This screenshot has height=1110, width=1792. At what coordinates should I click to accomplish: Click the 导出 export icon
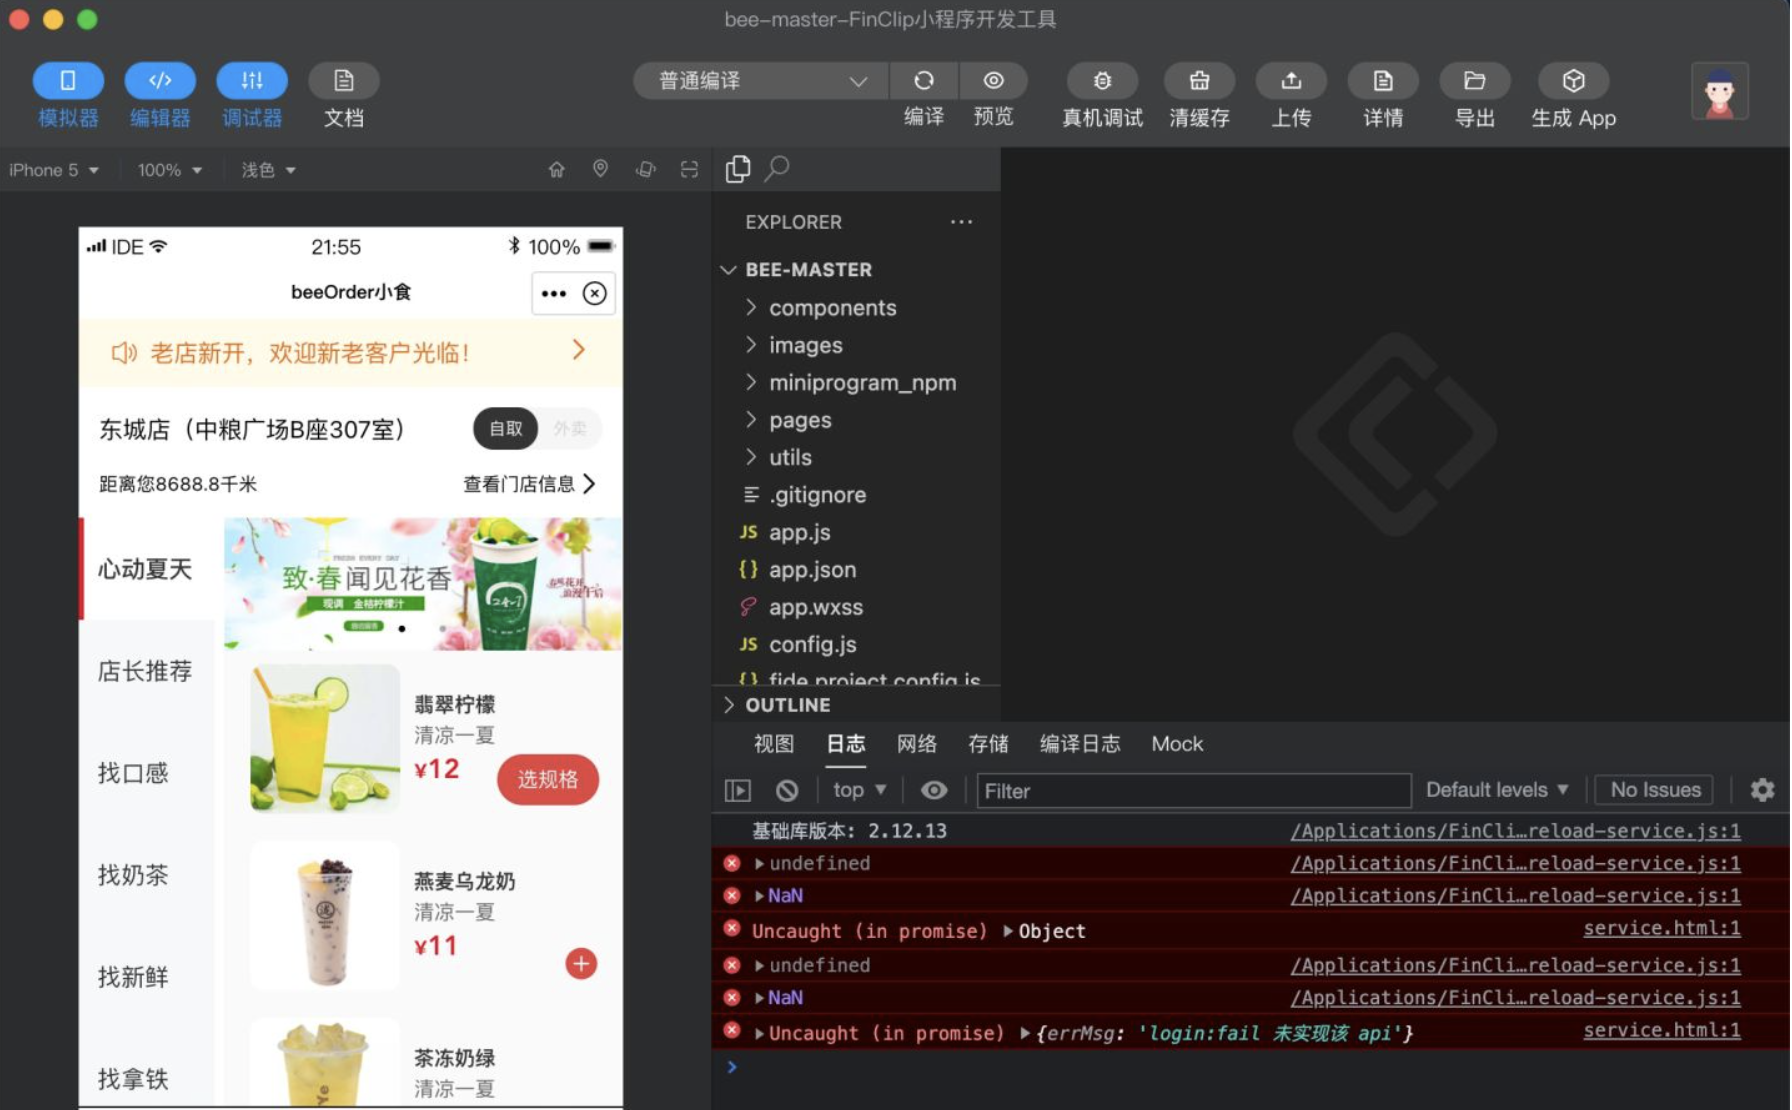(x=1475, y=81)
